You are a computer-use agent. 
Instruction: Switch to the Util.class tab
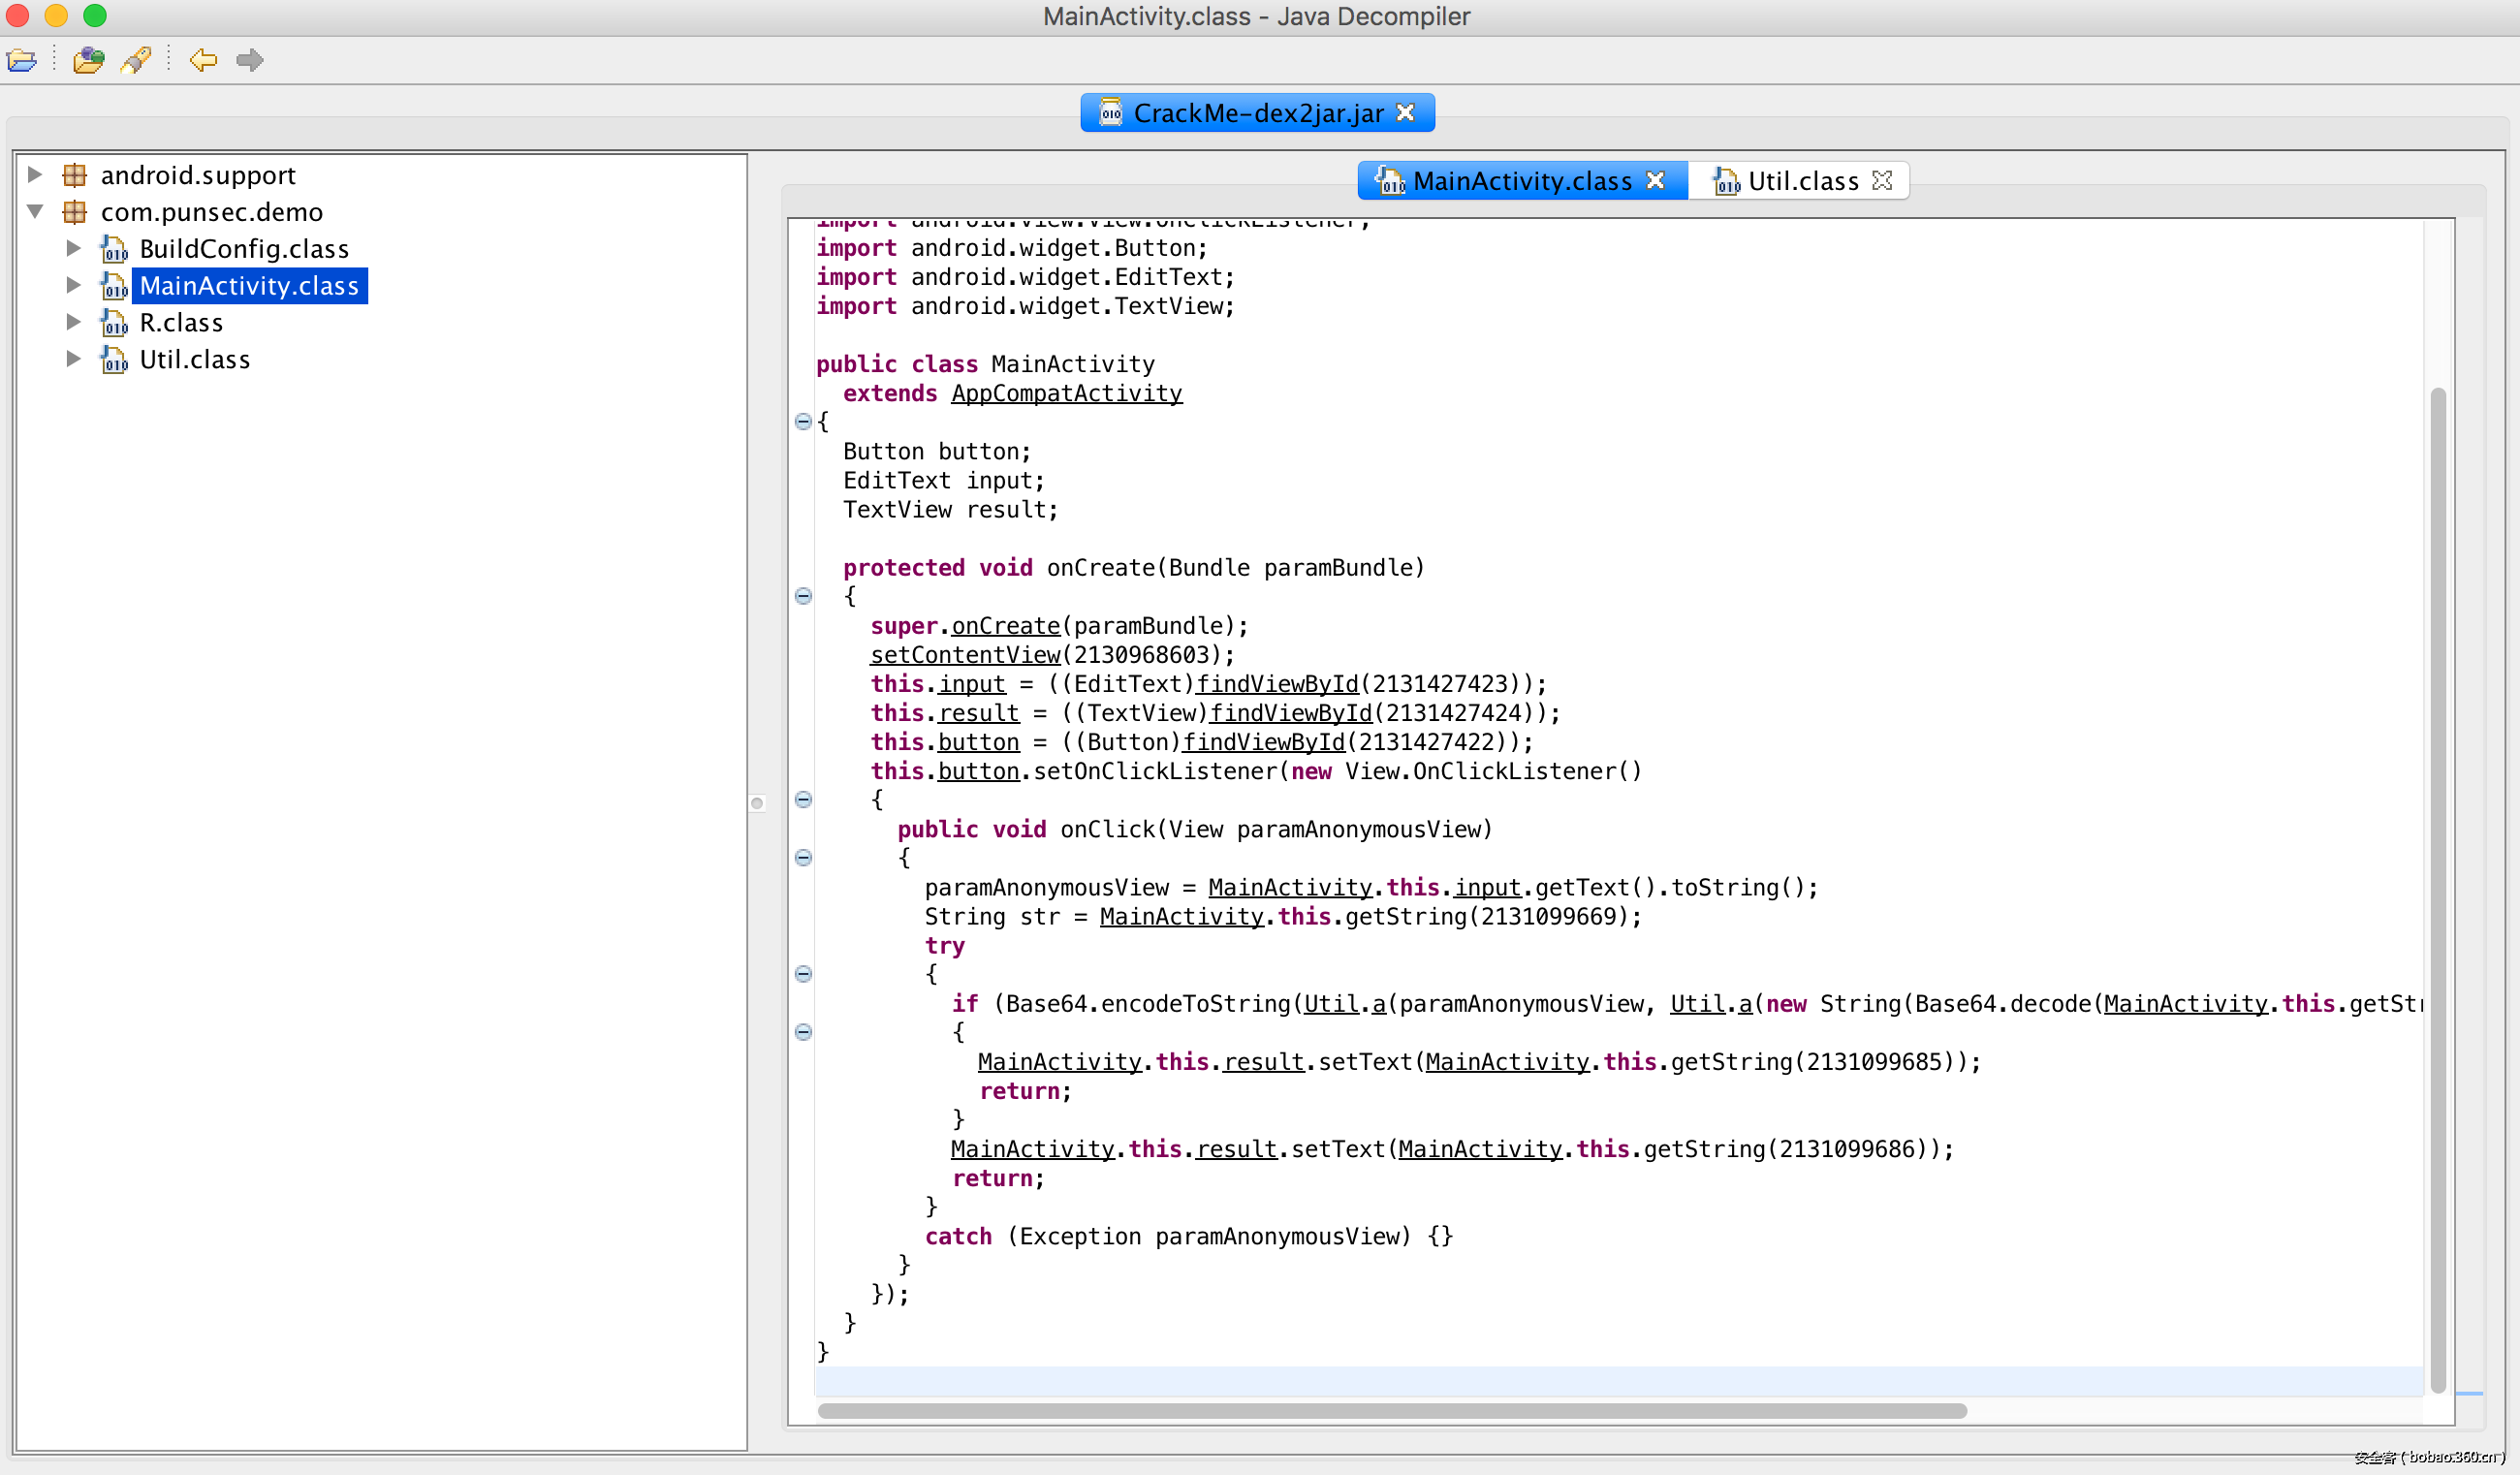1801,181
